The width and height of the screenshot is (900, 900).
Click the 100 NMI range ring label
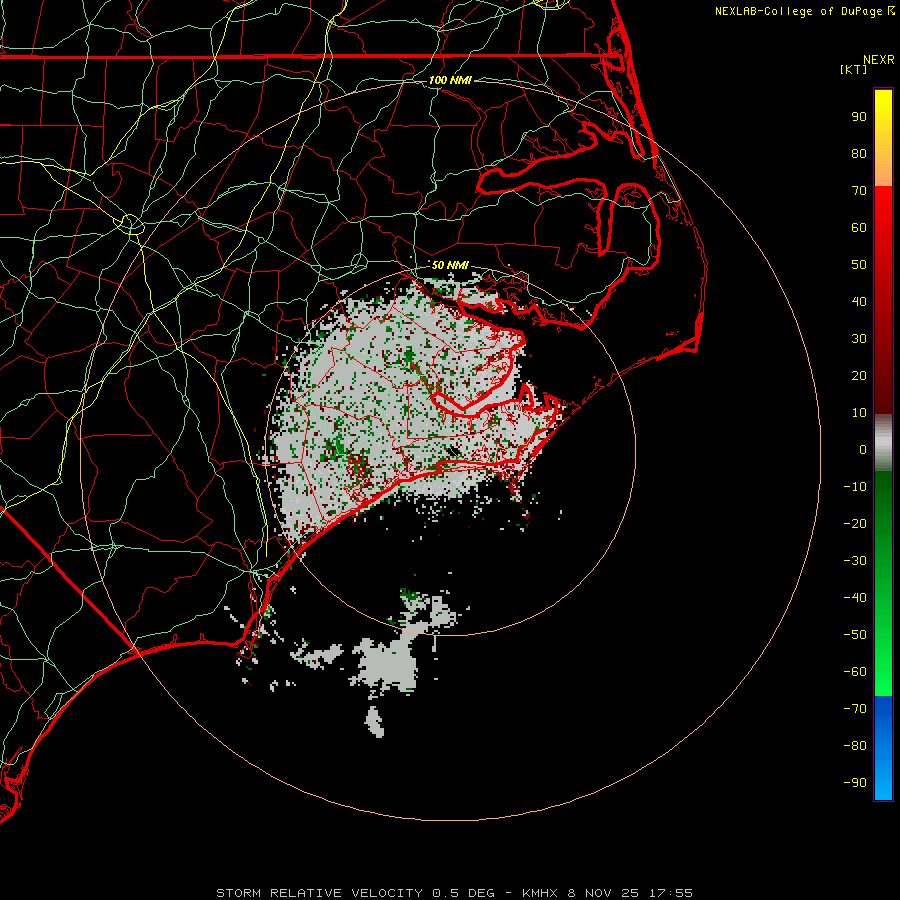[x=450, y=80]
